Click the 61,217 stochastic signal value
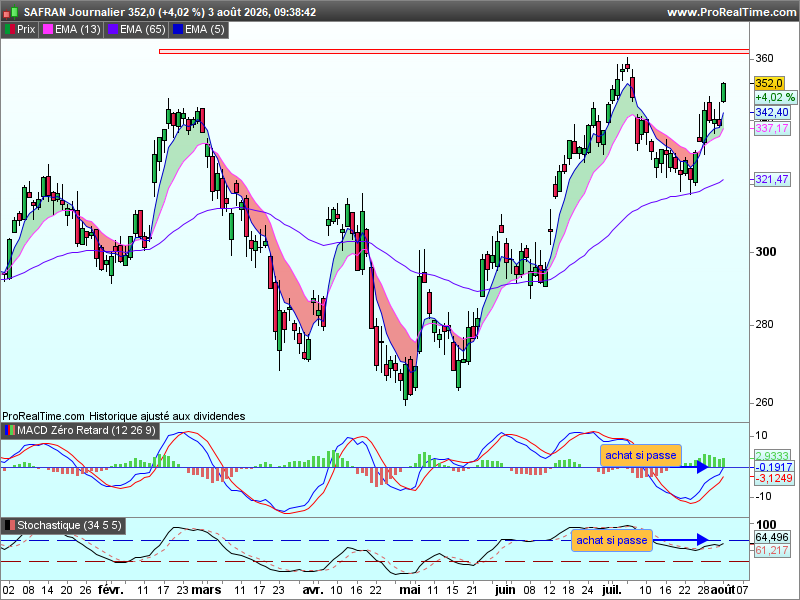Viewport: 800px width, 600px height. 772,550
